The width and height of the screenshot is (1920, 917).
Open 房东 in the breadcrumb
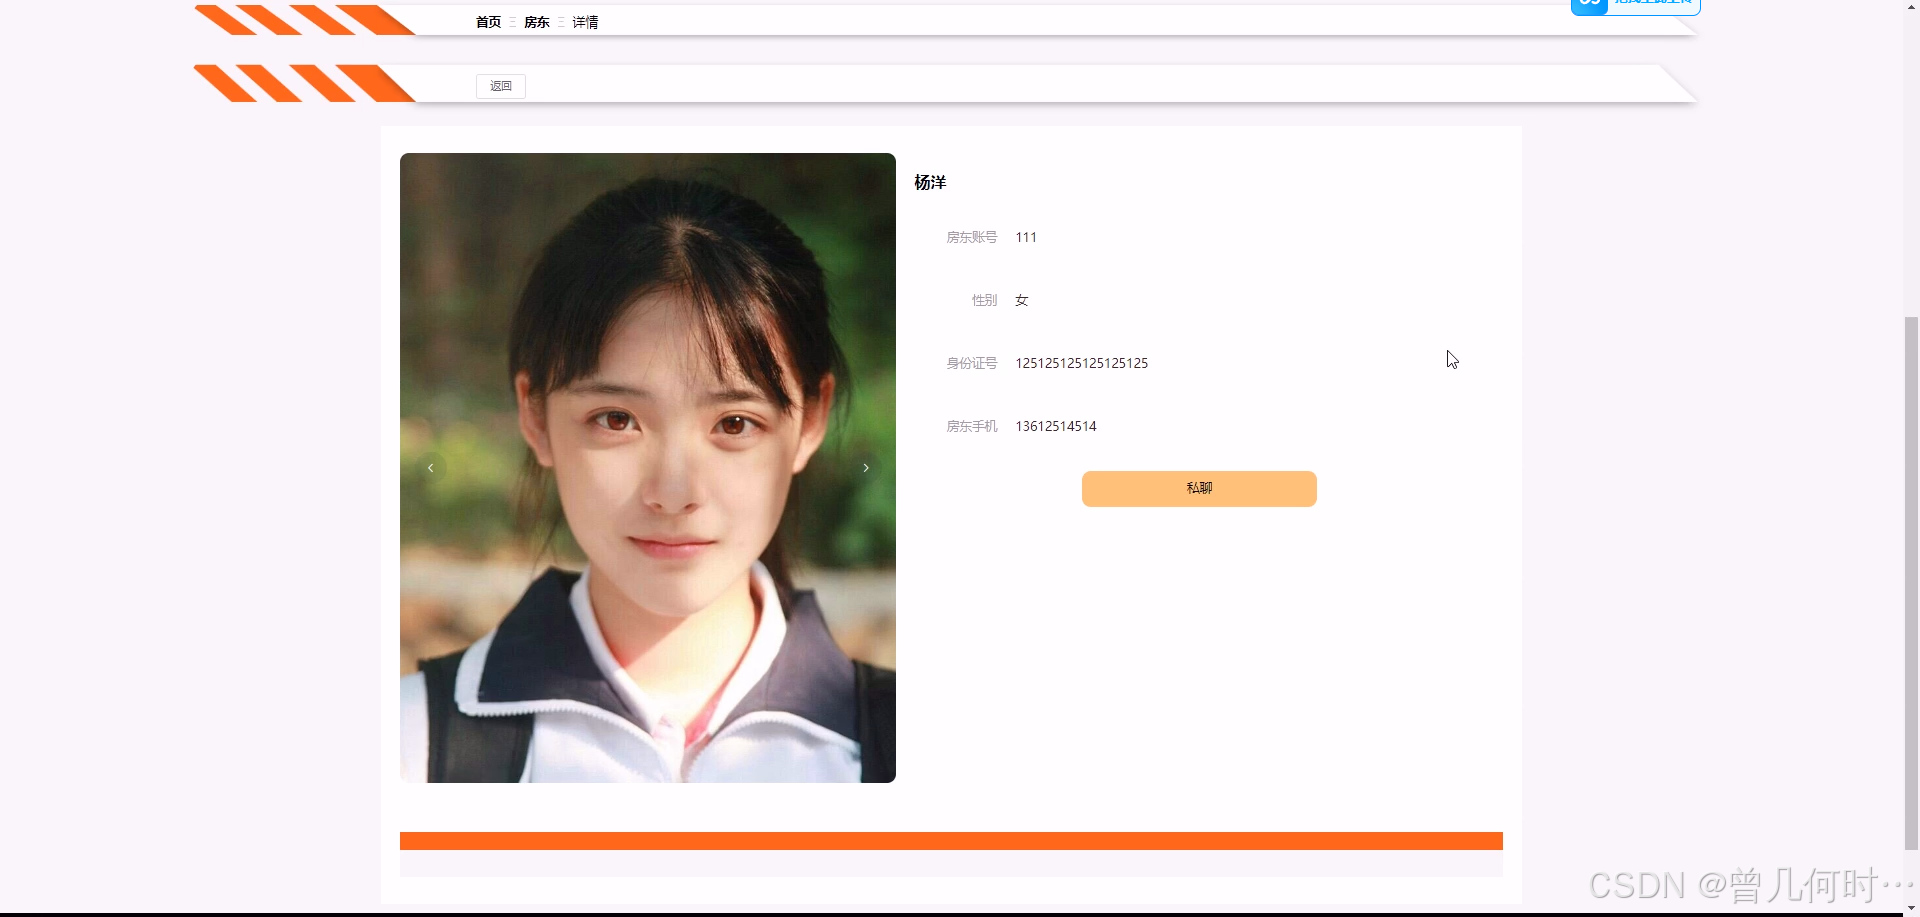(537, 22)
